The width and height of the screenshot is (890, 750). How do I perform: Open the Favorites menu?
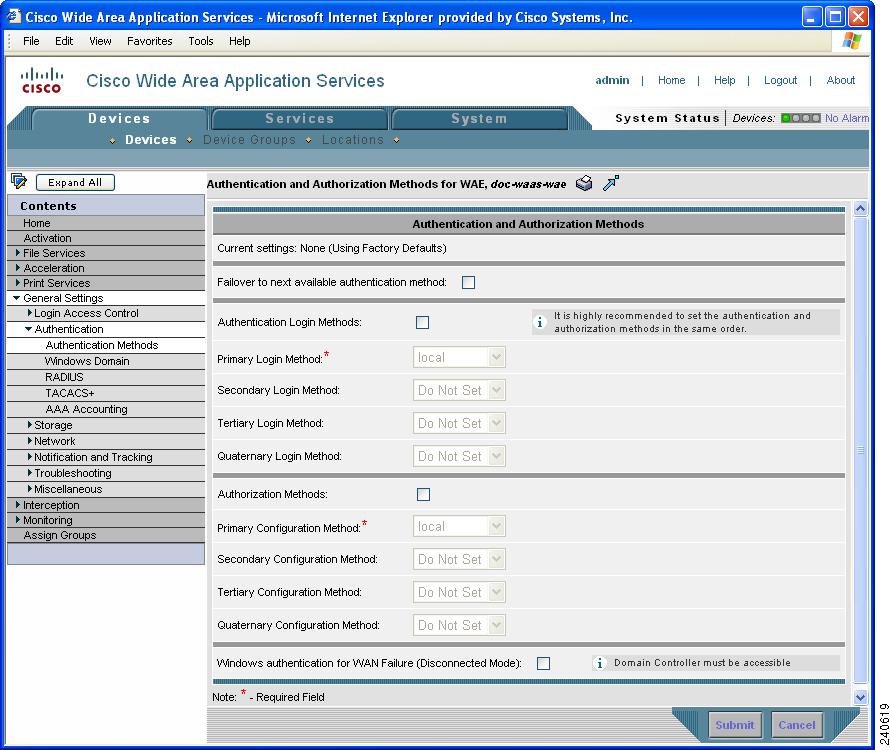point(150,41)
